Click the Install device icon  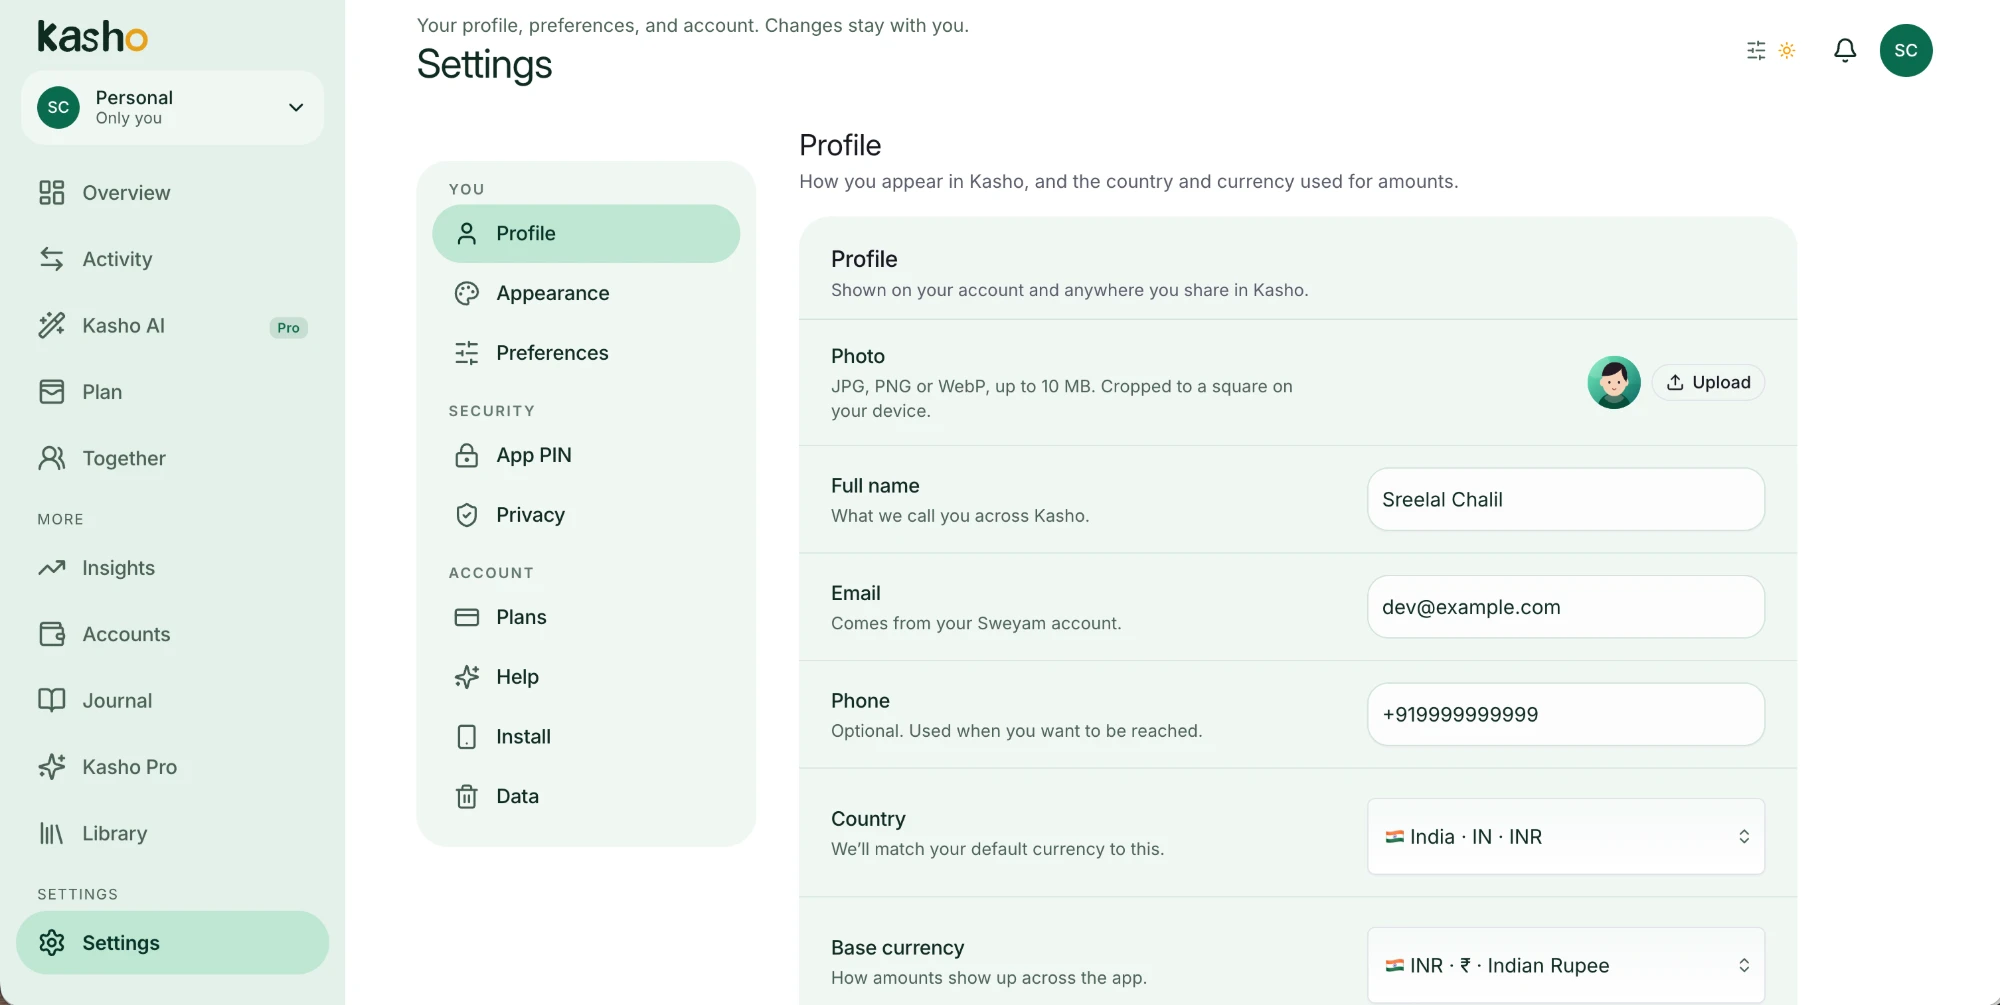[x=467, y=737]
